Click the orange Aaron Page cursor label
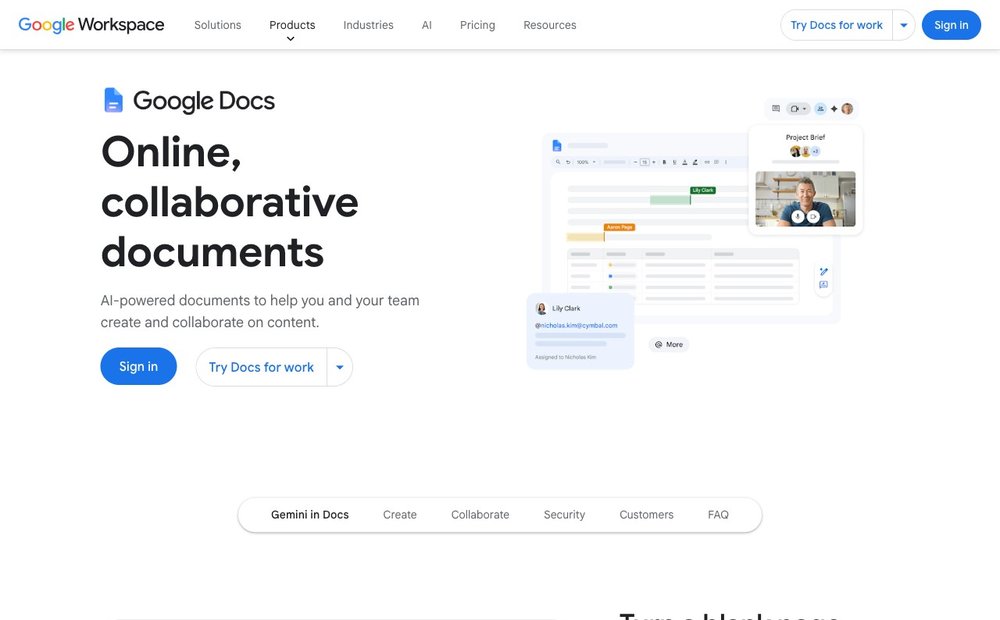Viewport: 1000px width, 620px height. pyautogui.click(x=619, y=227)
